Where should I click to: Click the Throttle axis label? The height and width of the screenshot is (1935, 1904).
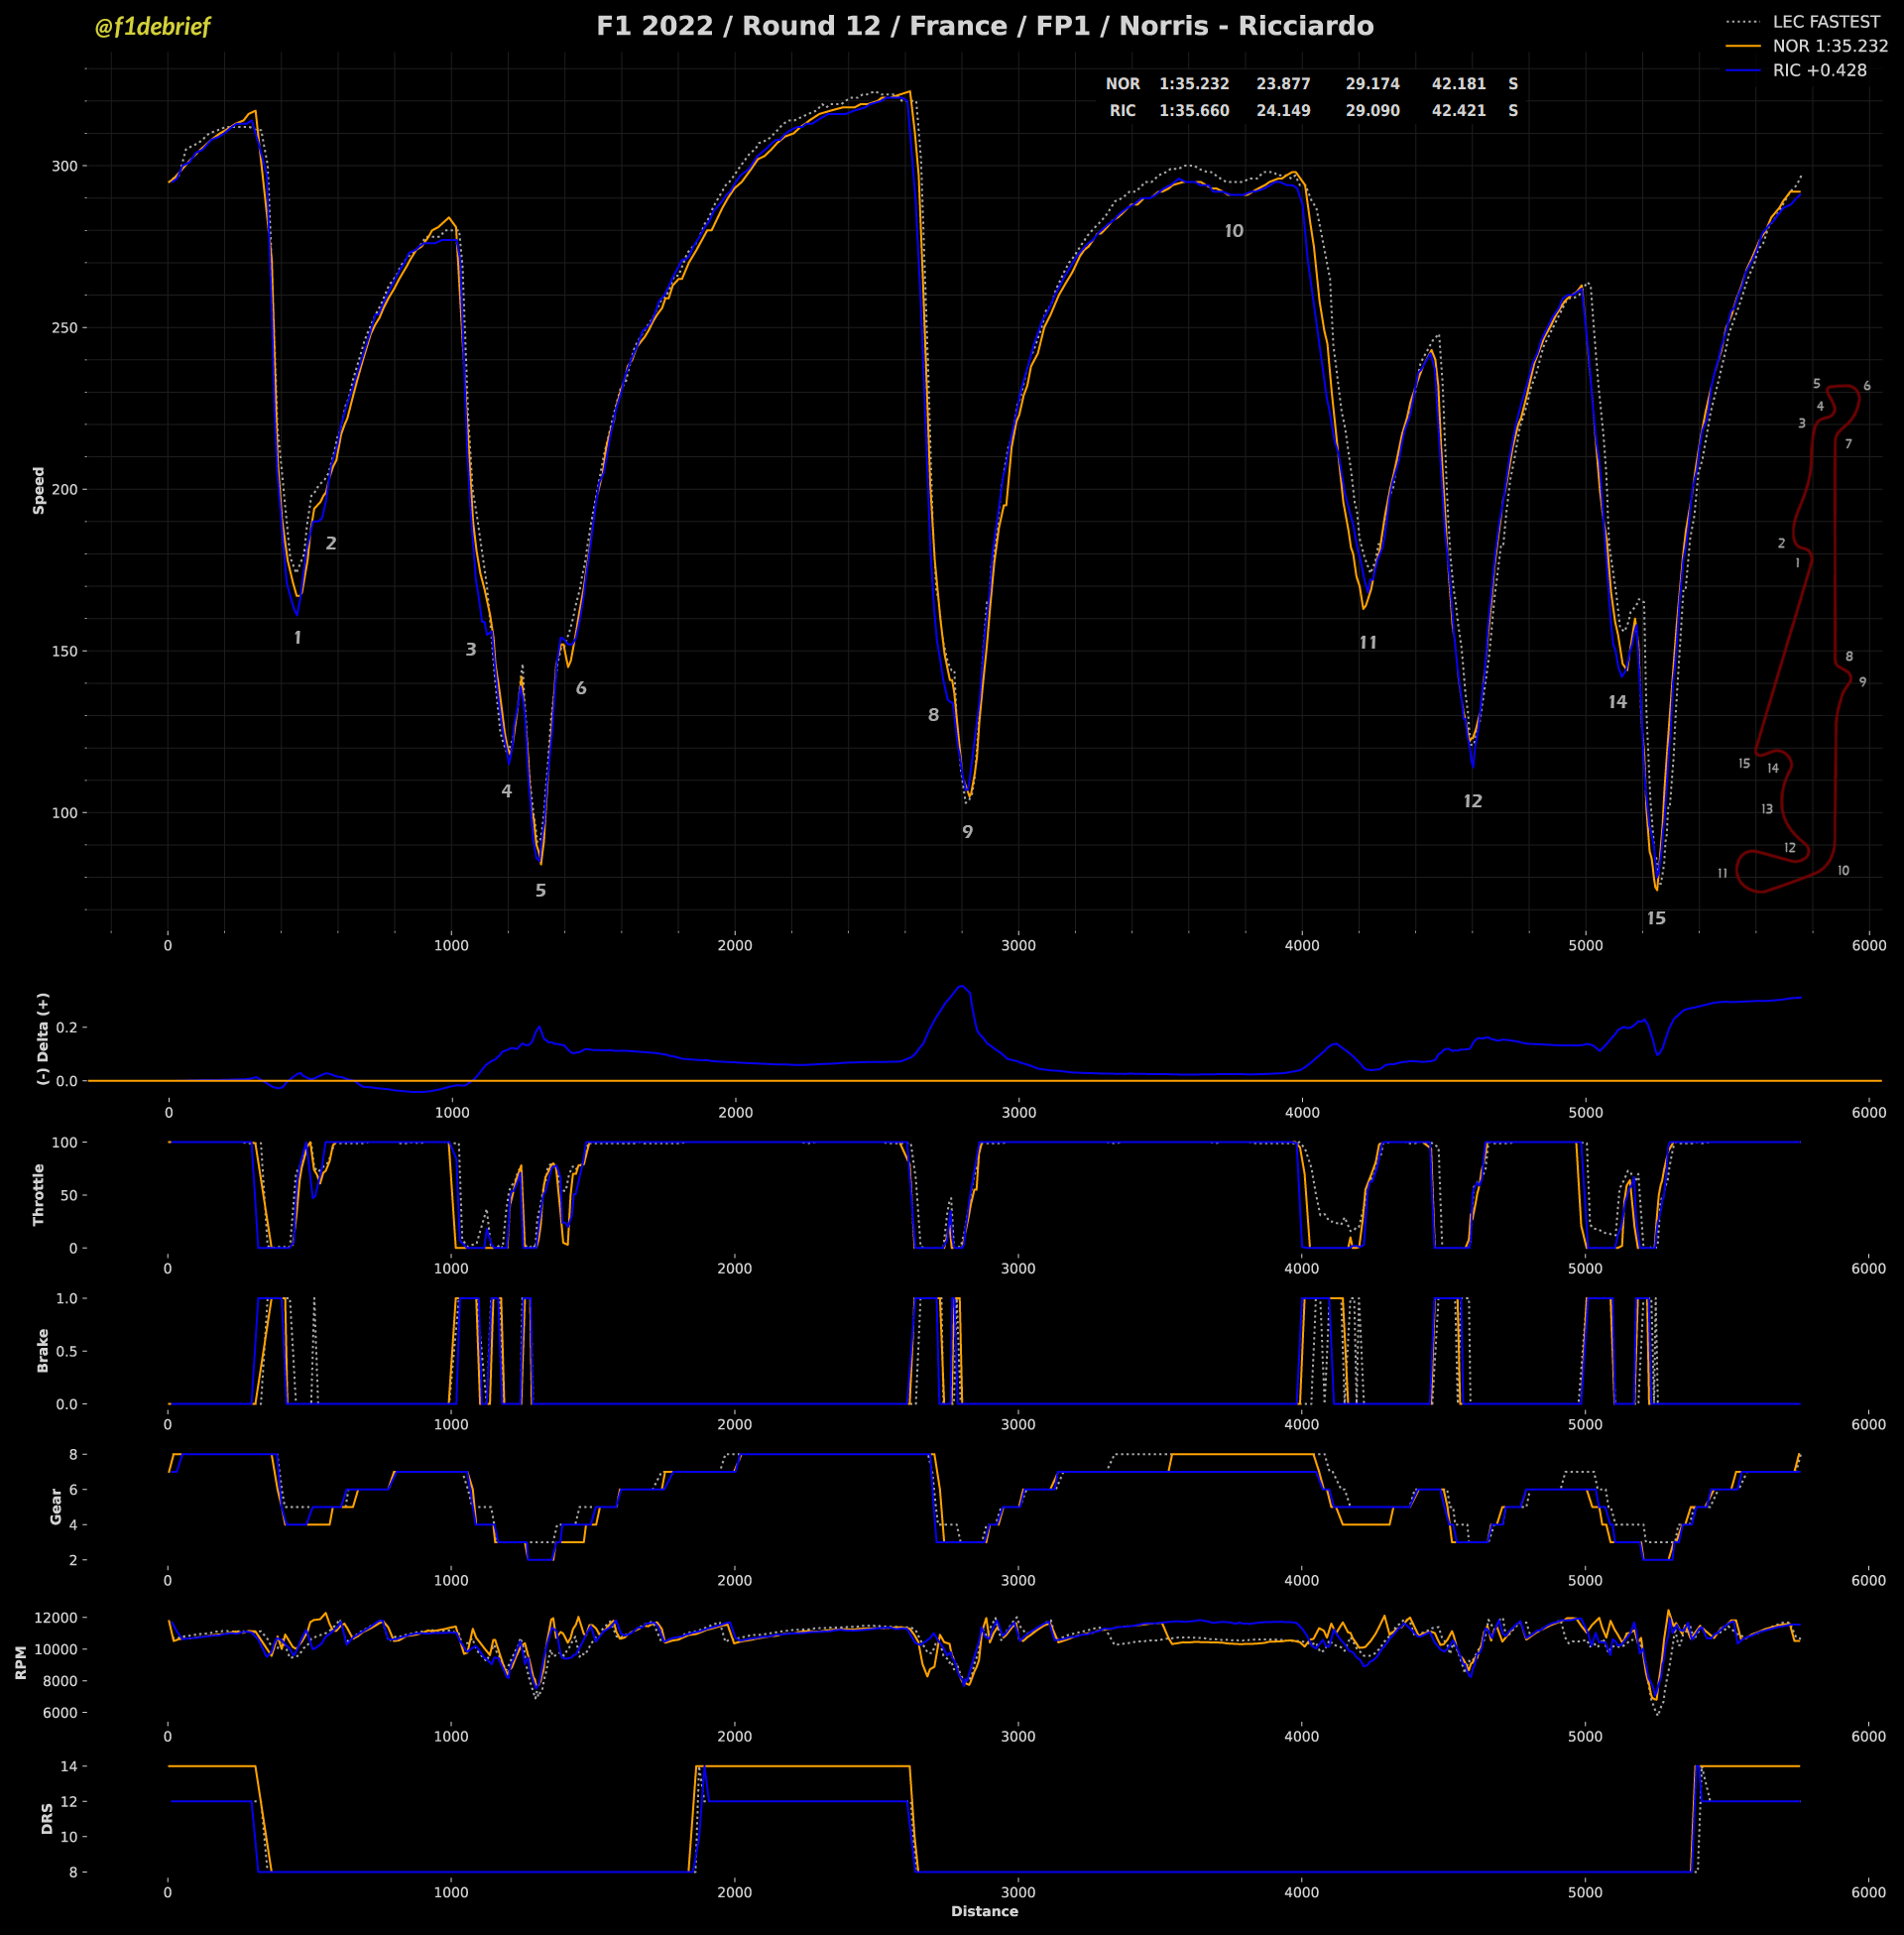click(39, 1194)
